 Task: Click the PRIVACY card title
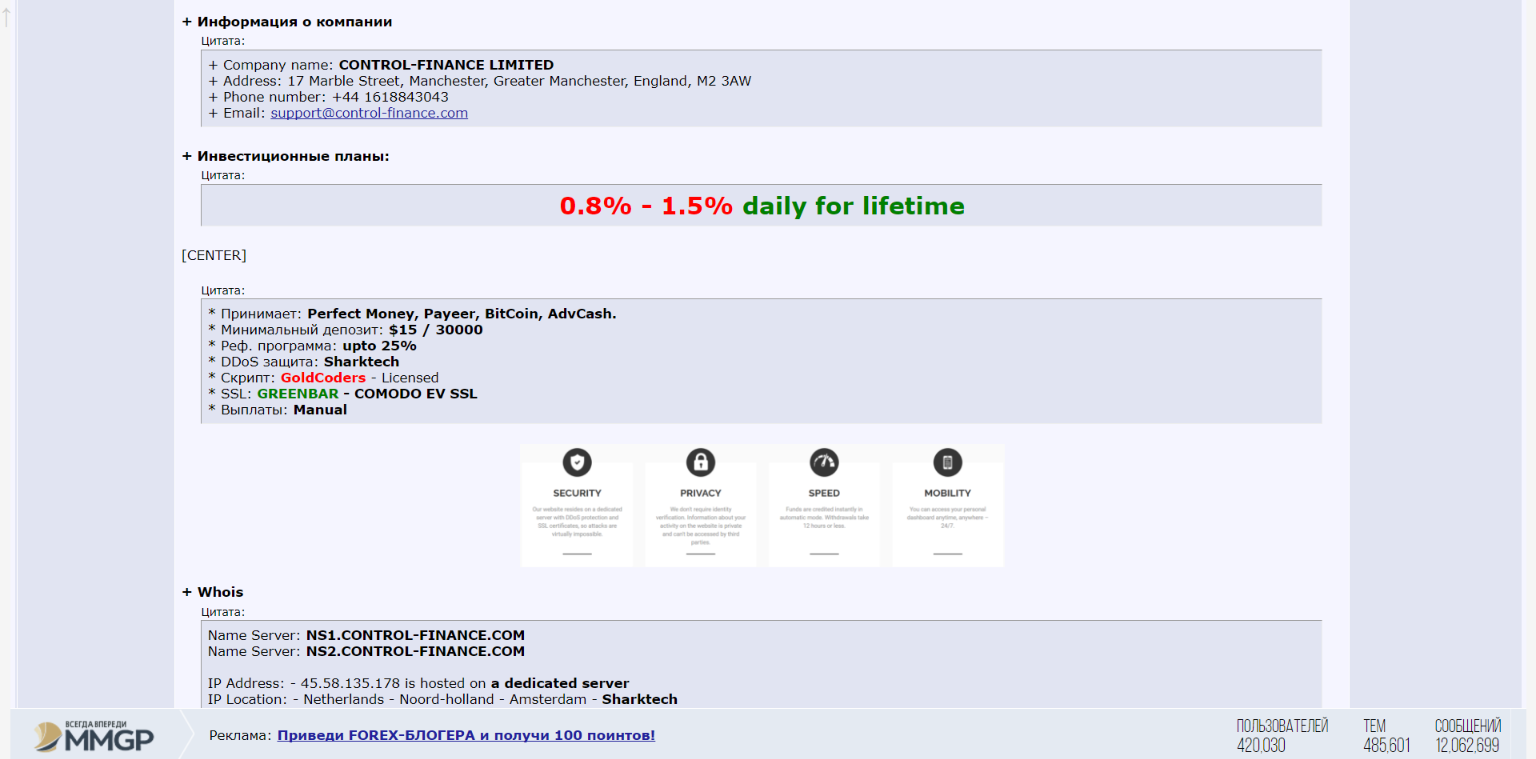click(701, 493)
